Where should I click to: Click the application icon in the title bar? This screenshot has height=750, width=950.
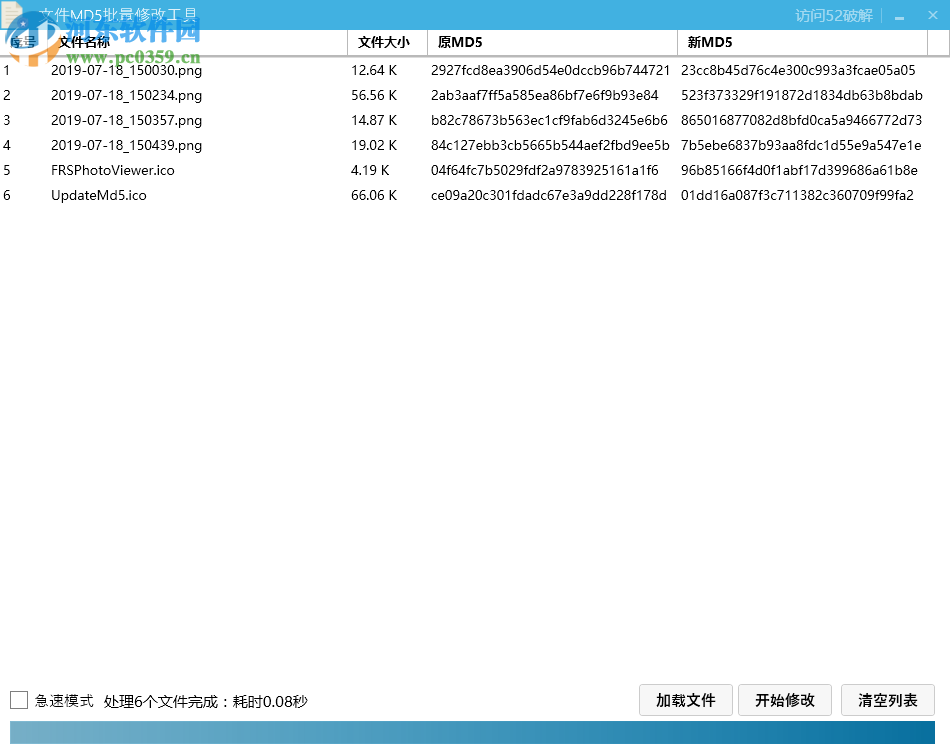click(x=12, y=14)
